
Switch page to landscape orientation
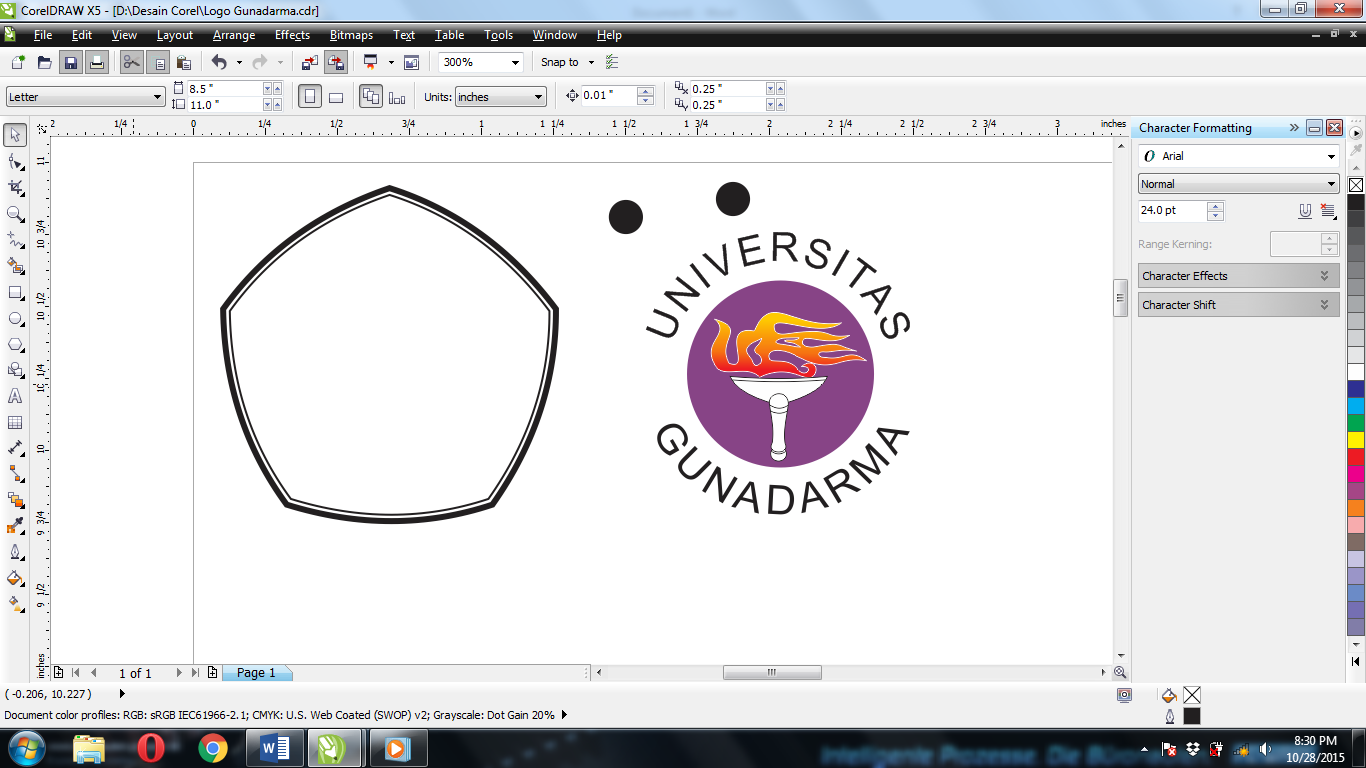(x=336, y=94)
